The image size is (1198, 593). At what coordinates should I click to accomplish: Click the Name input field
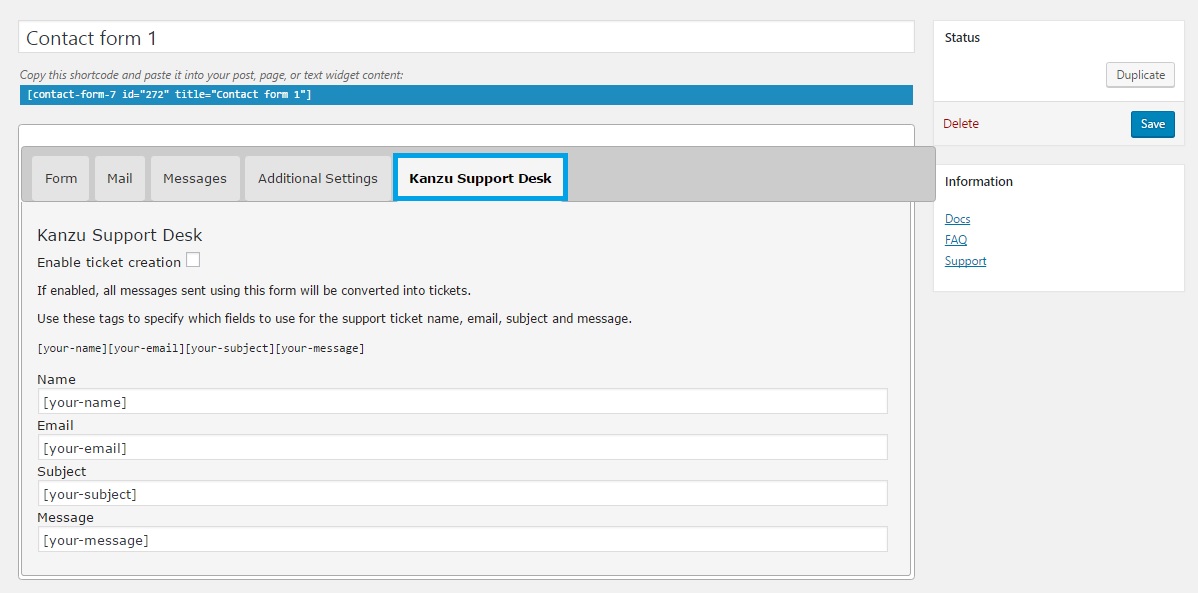coord(462,401)
